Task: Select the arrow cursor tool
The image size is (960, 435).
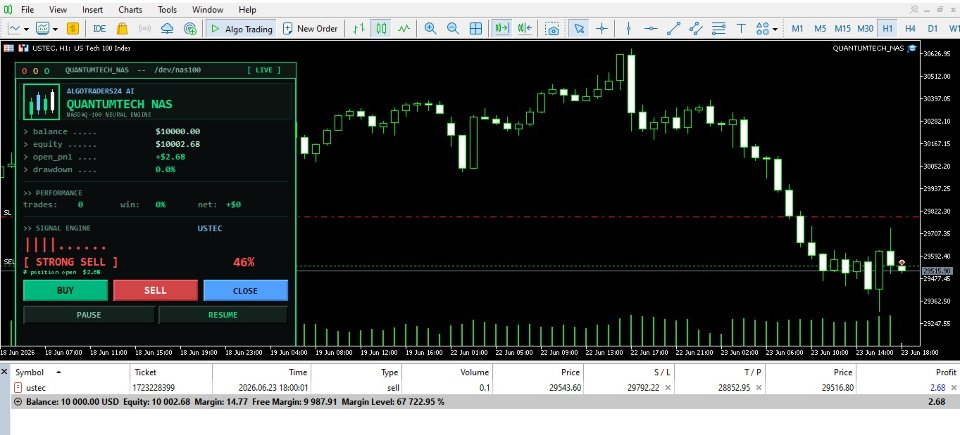Action: [579, 28]
